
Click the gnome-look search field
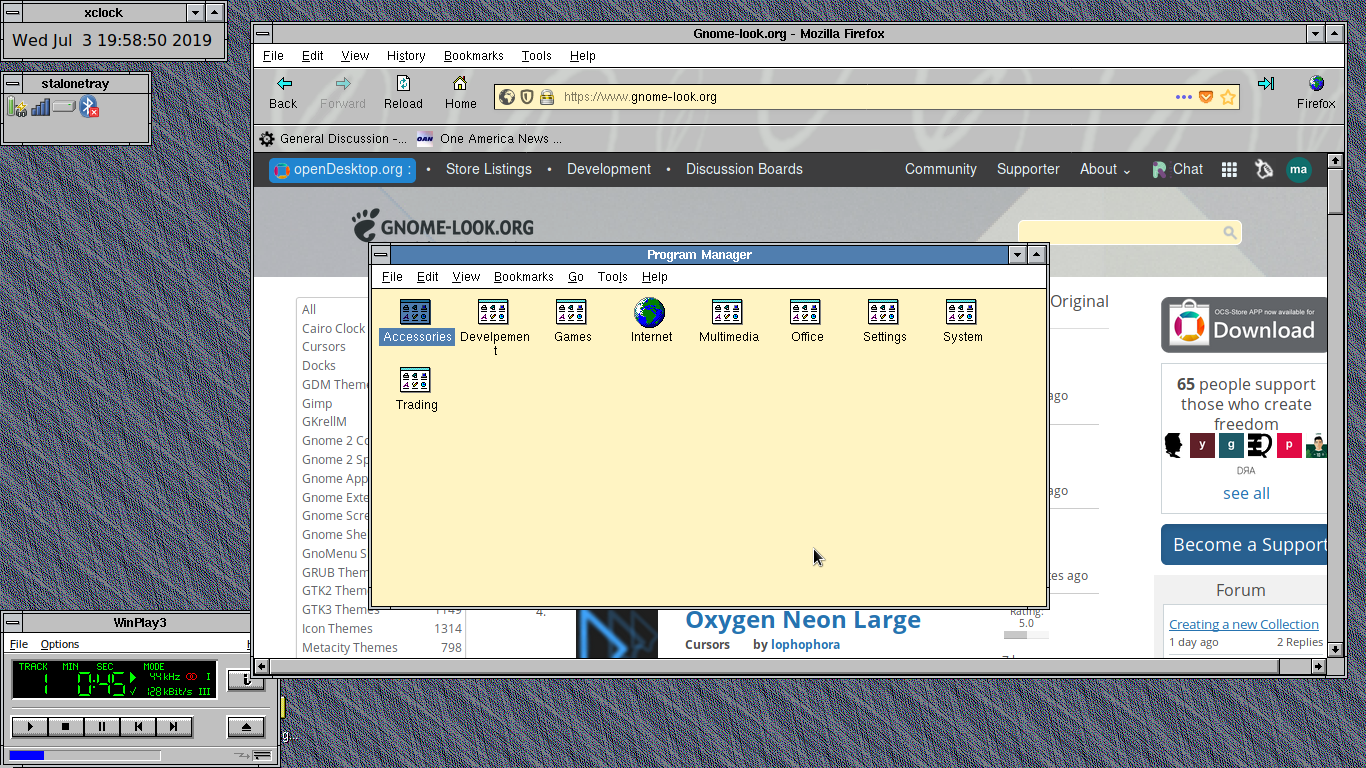point(1129,232)
